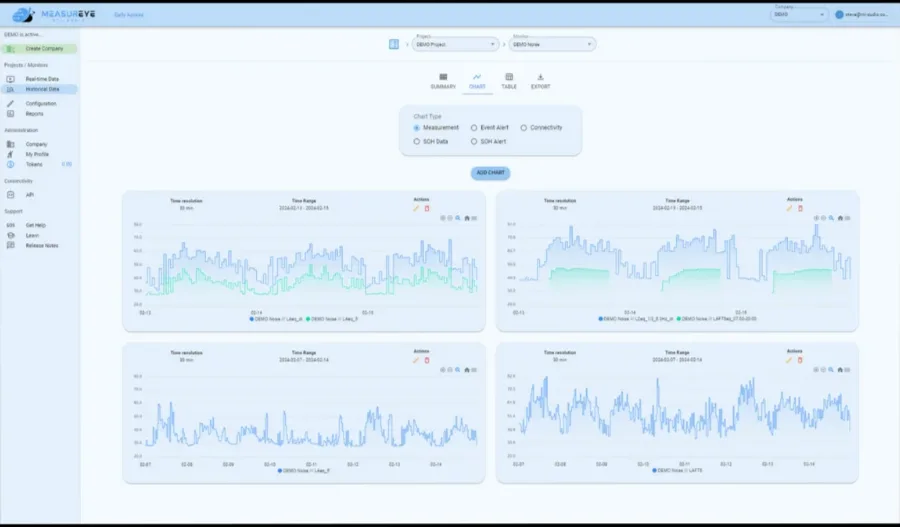Click the Time Range value of top-left chart
The width and height of the screenshot is (900, 527).
click(304, 208)
